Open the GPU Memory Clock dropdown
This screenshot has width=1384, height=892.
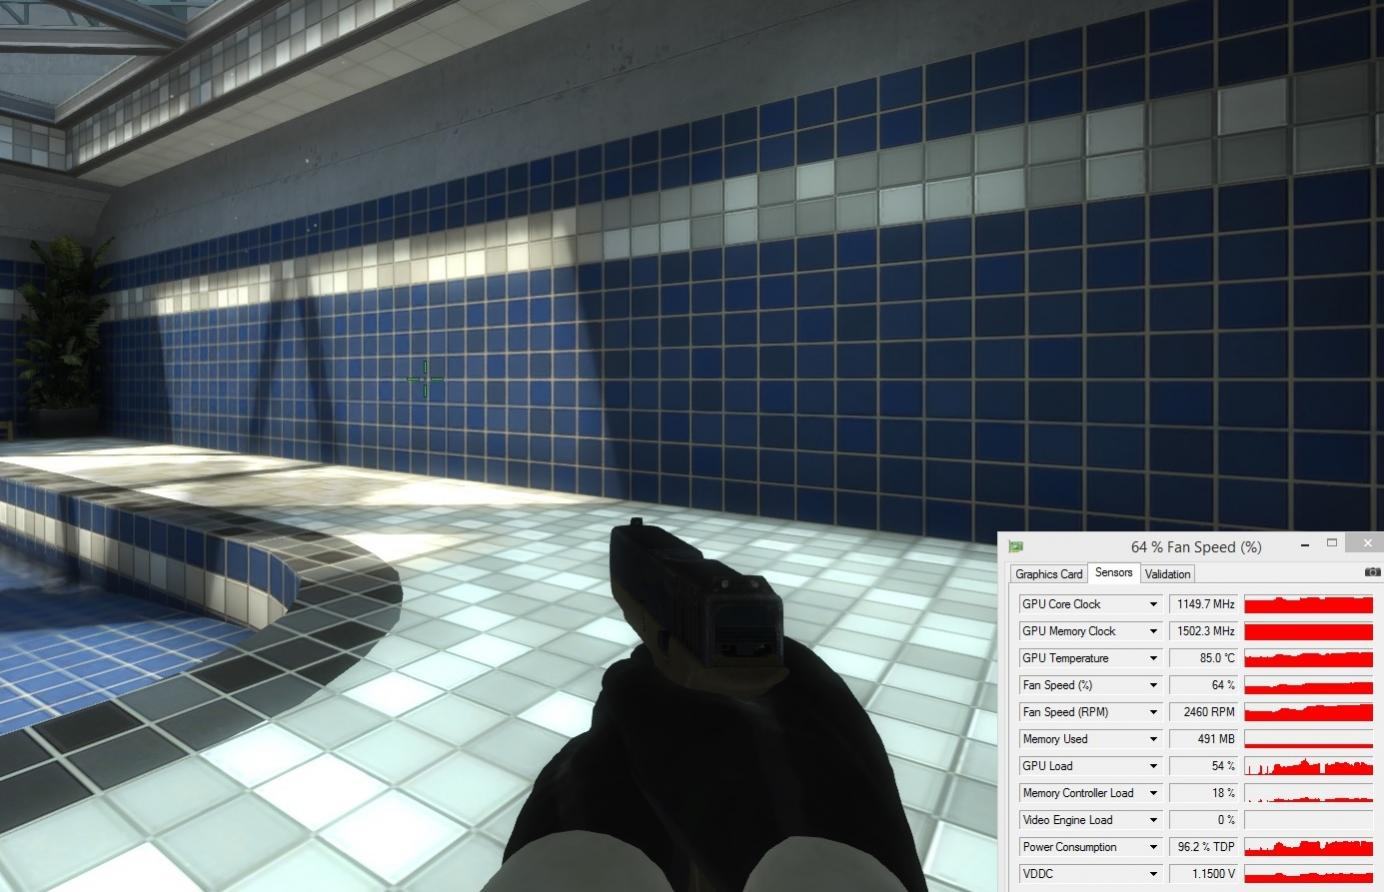click(1153, 631)
